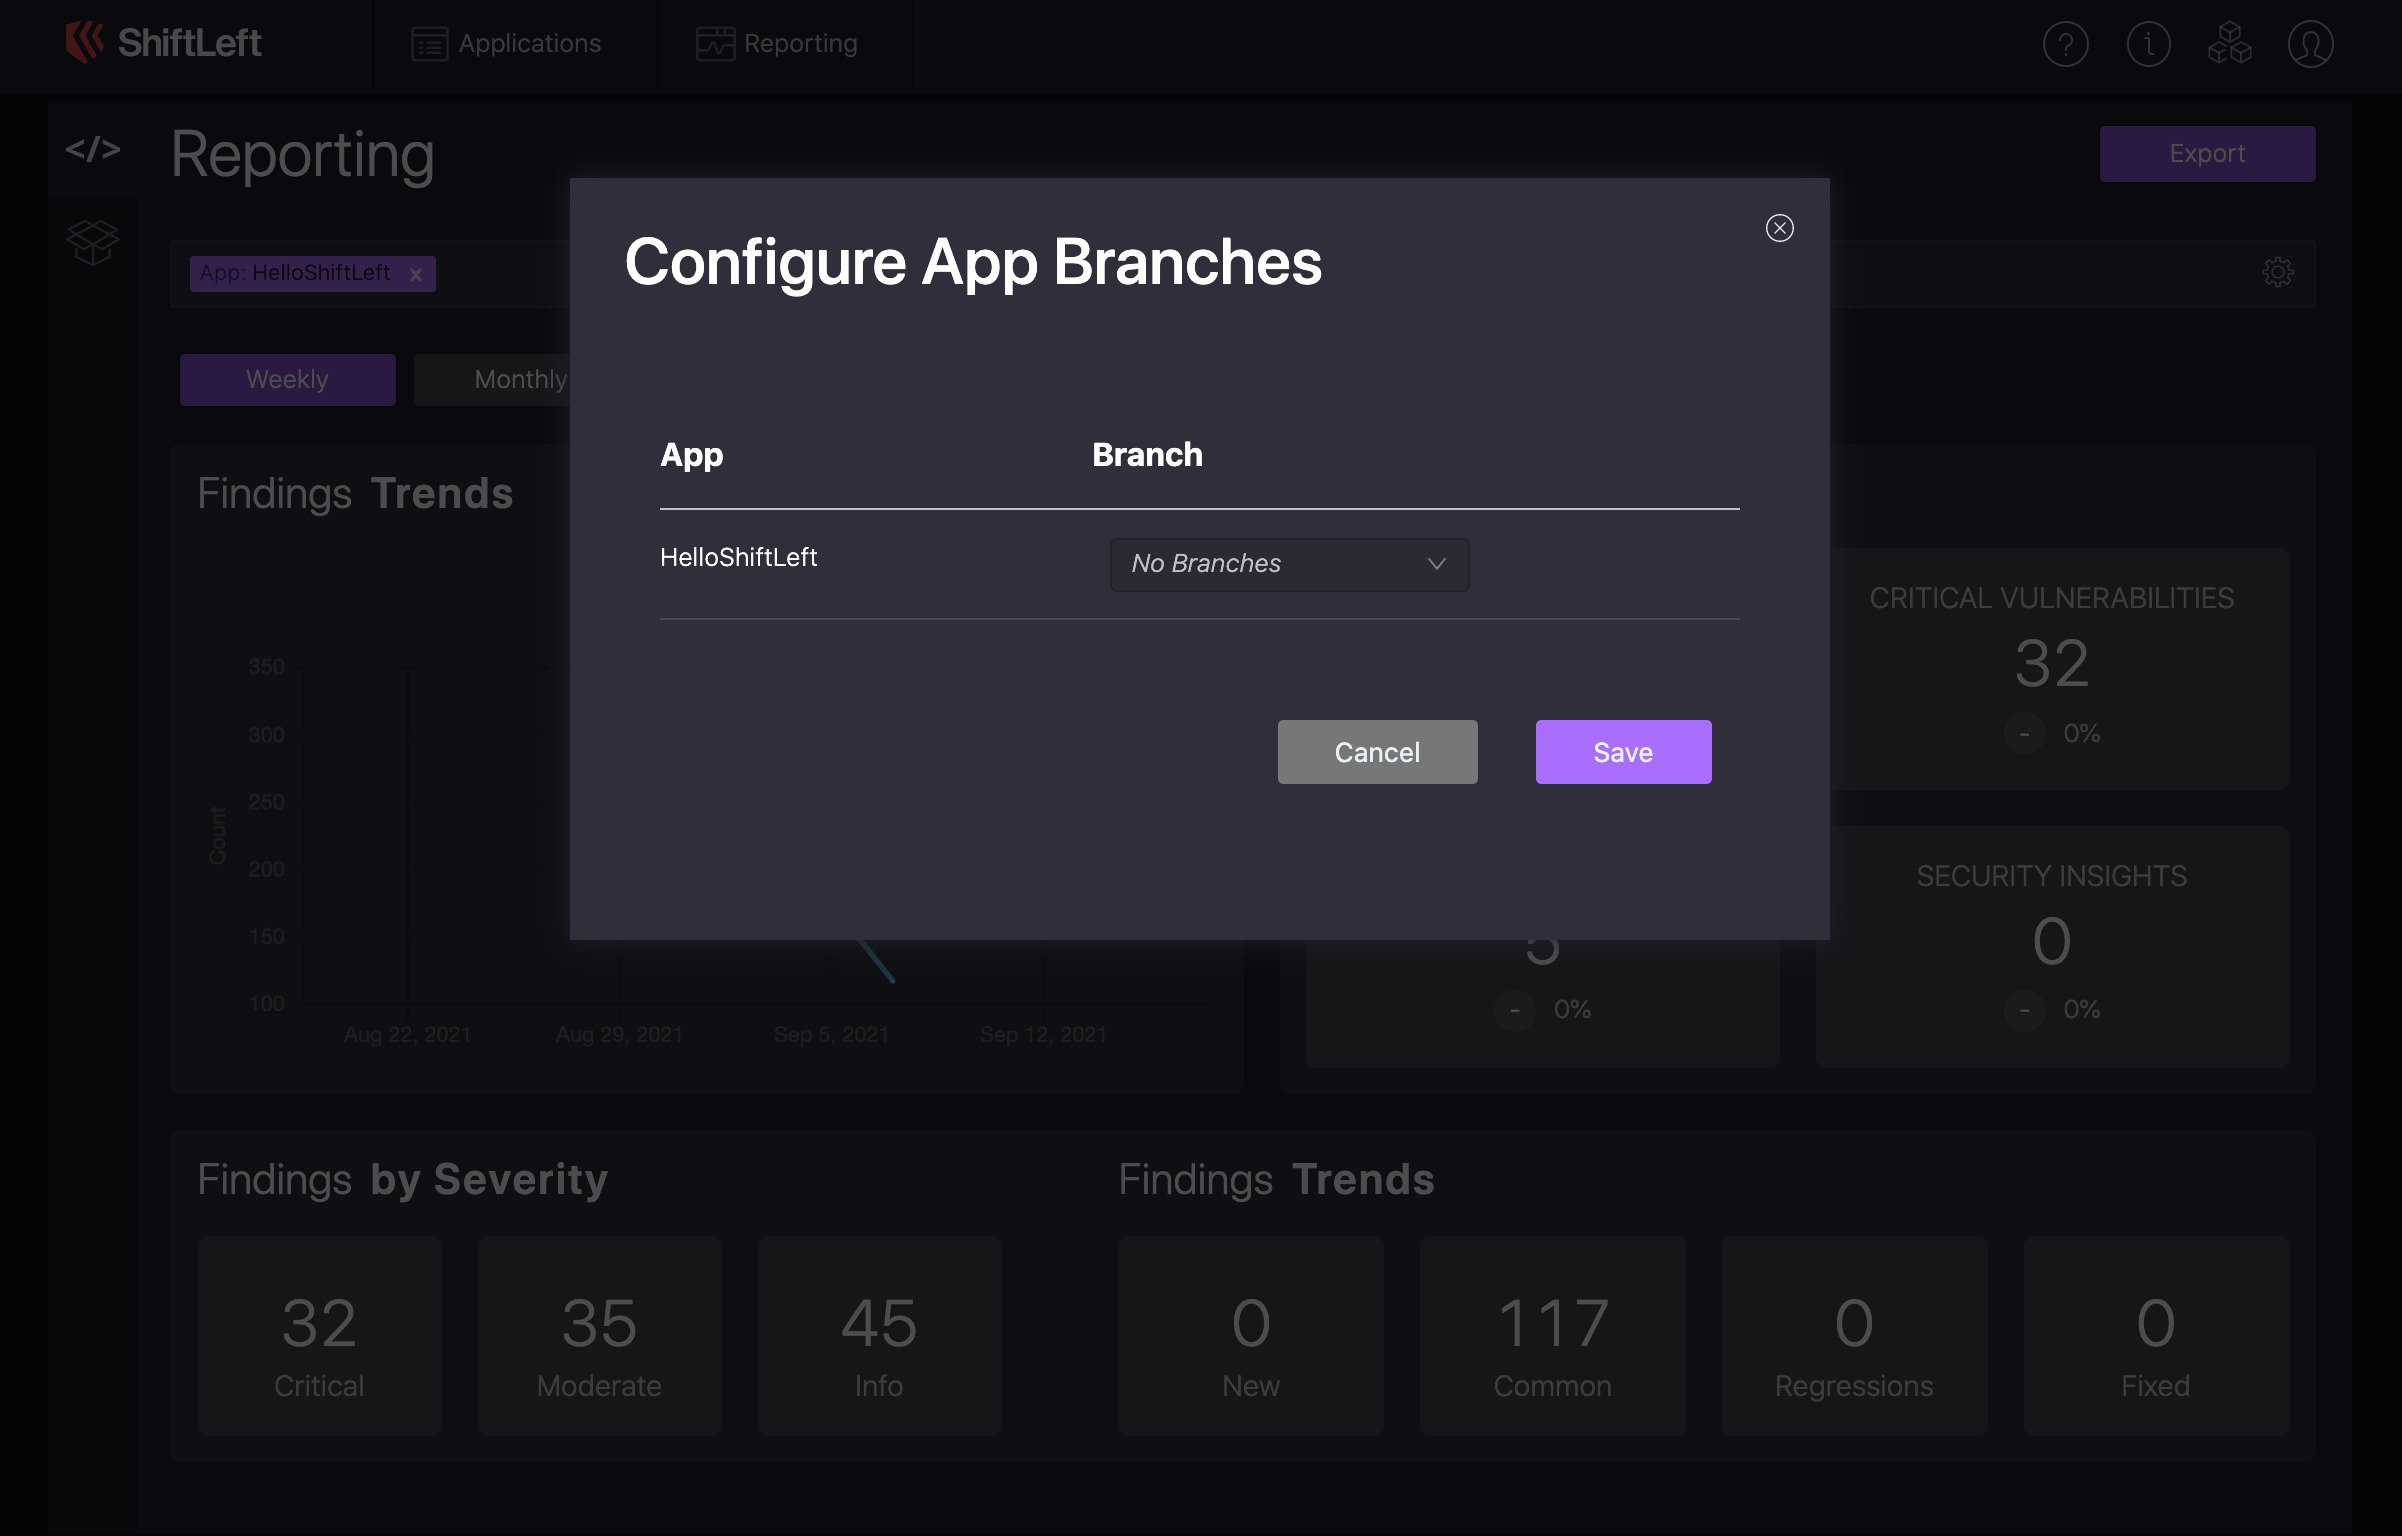The image size is (2402, 1536).
Task: Click the App column header
Action: [x=692, y=455]
